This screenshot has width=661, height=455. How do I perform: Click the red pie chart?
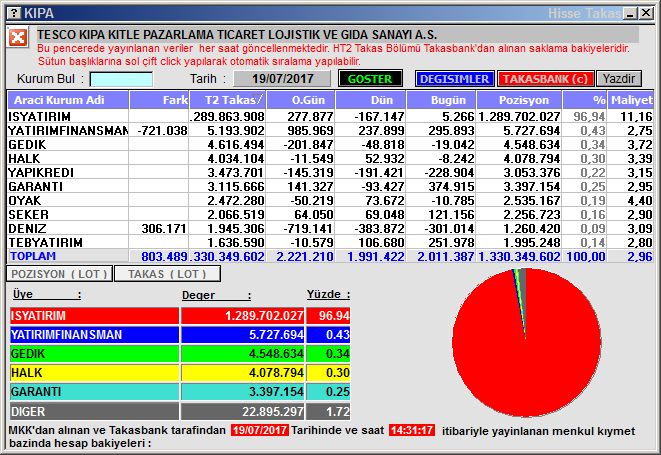[x=527, y=342]
